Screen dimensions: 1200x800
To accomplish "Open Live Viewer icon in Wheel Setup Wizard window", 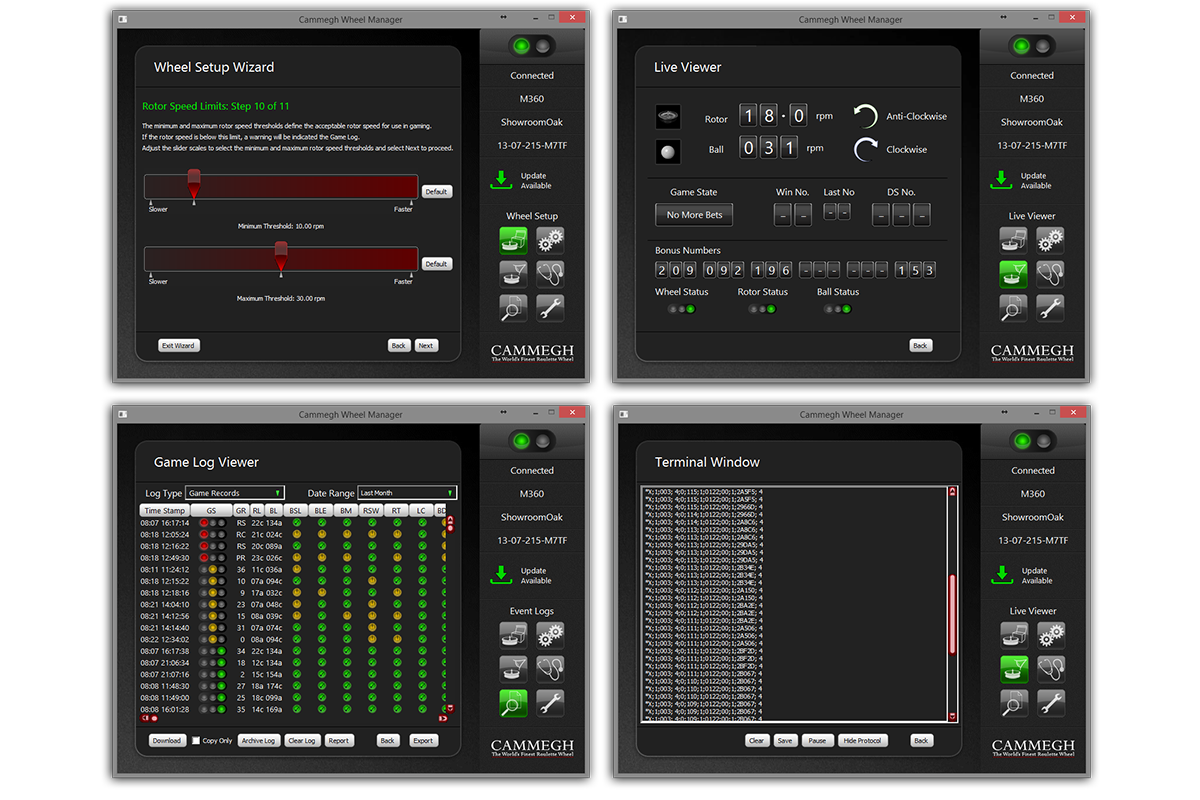I will pos(514,274).
